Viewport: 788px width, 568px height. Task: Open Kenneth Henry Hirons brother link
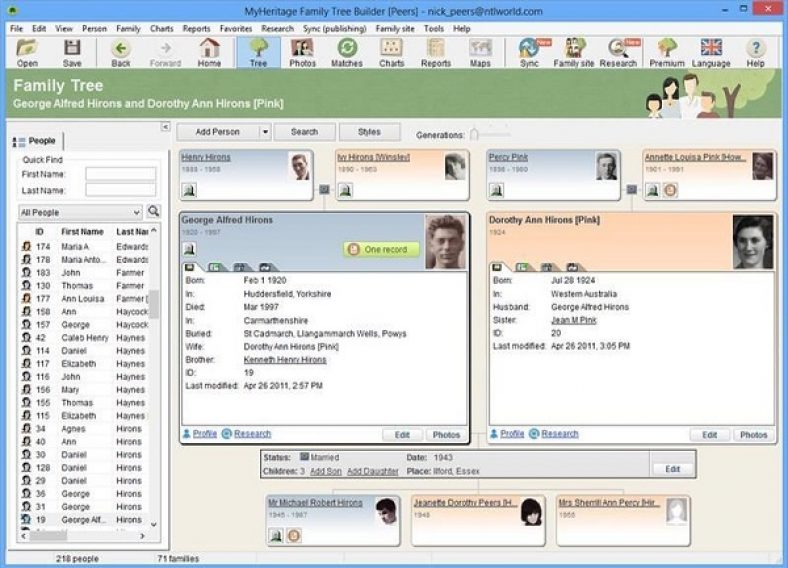click(285, 360)
